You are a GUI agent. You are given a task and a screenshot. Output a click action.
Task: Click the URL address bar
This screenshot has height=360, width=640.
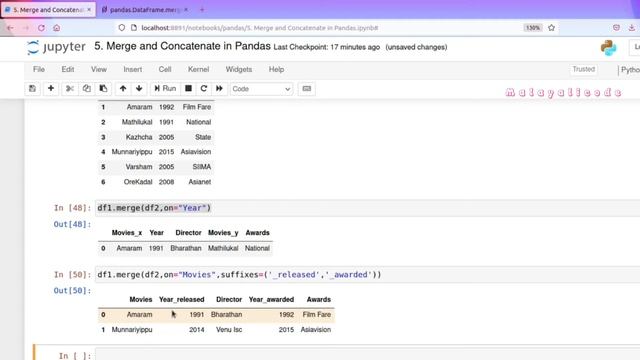tap(260, 28)
